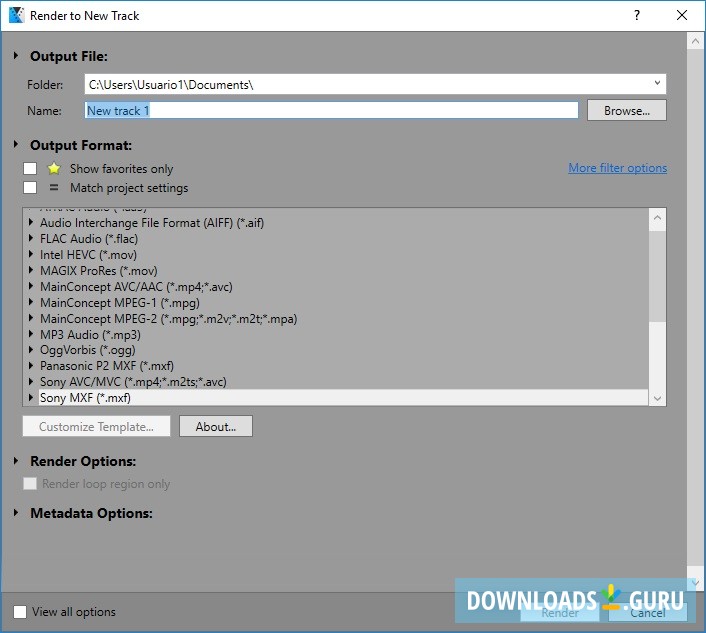Click the Folder path field
Screen dimensions: 706x633
coord(375,84)
